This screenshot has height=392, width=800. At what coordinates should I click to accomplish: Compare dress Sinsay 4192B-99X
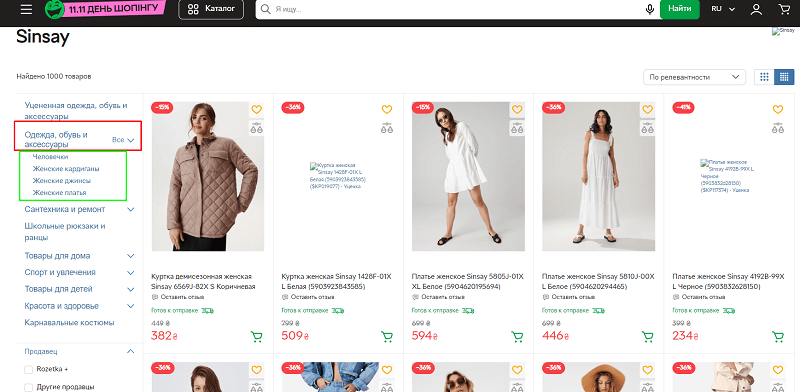778,128
